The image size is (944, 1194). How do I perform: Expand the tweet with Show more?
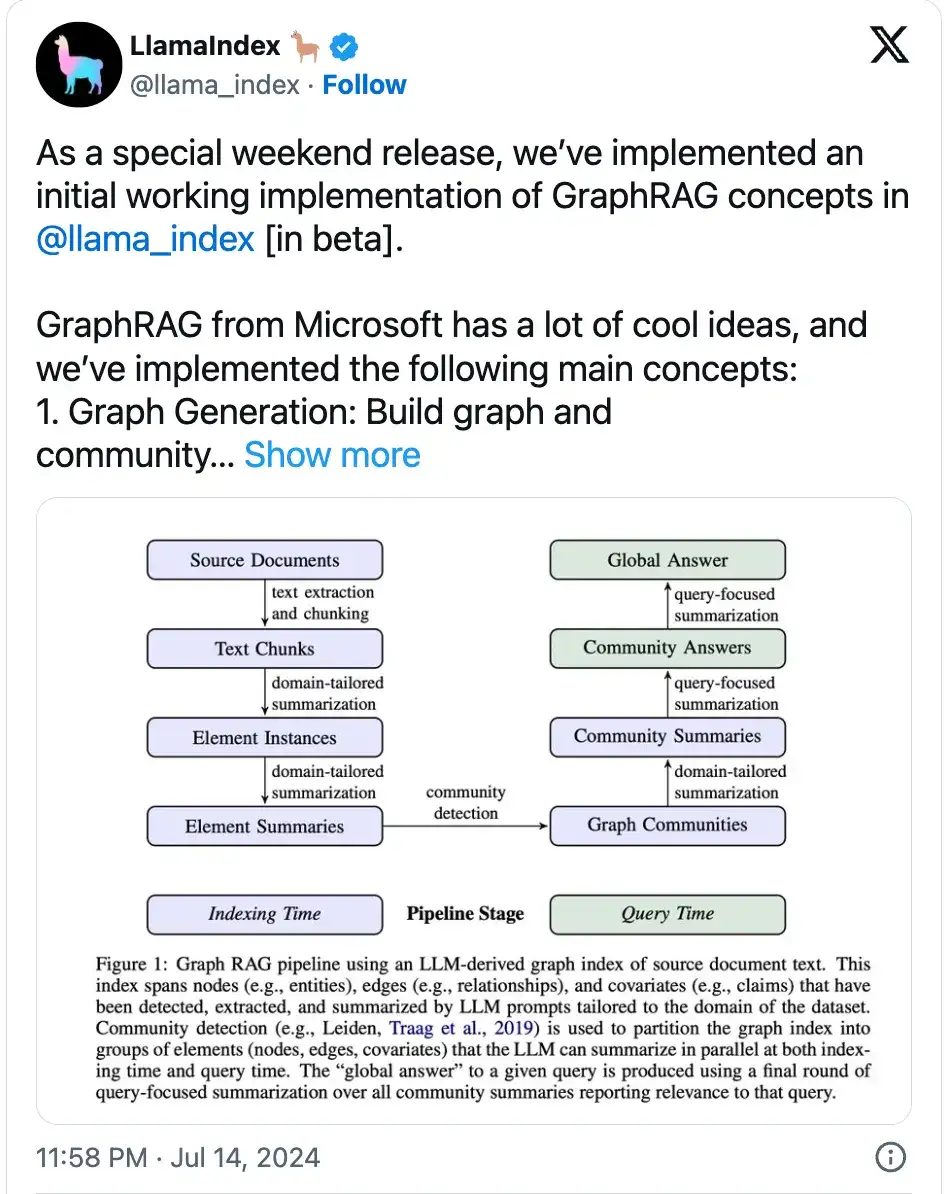coord(332,455)
